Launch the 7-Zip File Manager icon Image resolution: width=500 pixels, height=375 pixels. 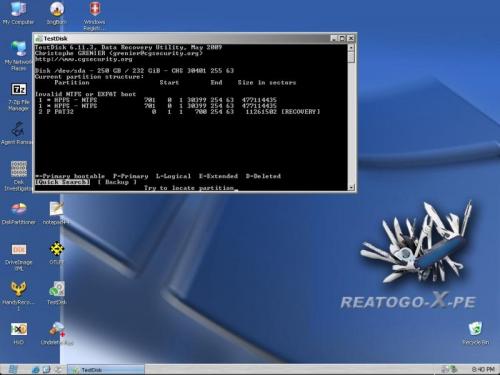tap(19, 97)
